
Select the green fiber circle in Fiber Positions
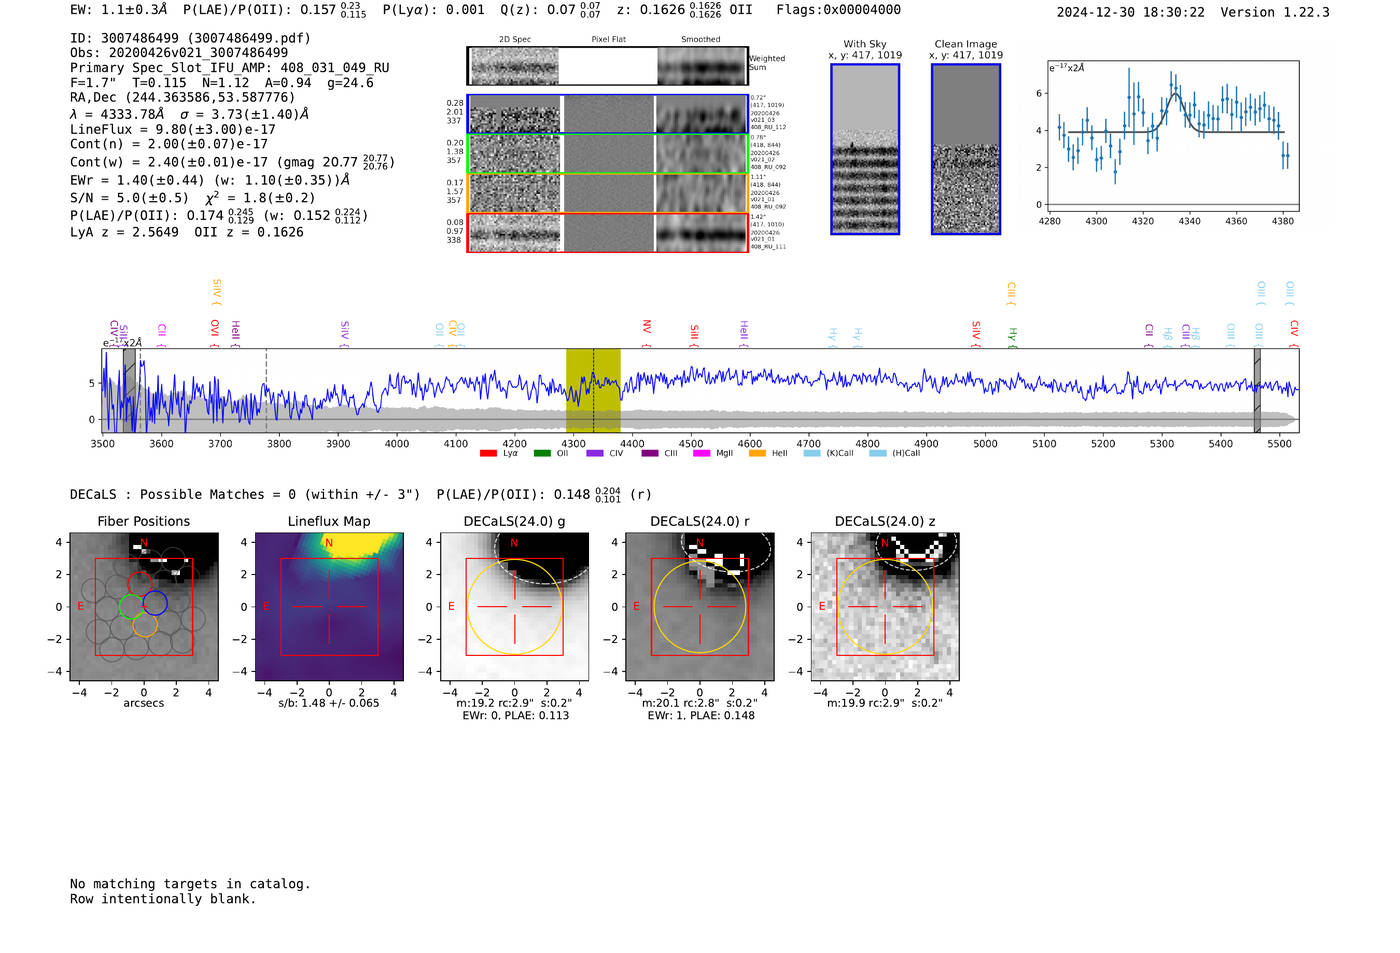131,606
